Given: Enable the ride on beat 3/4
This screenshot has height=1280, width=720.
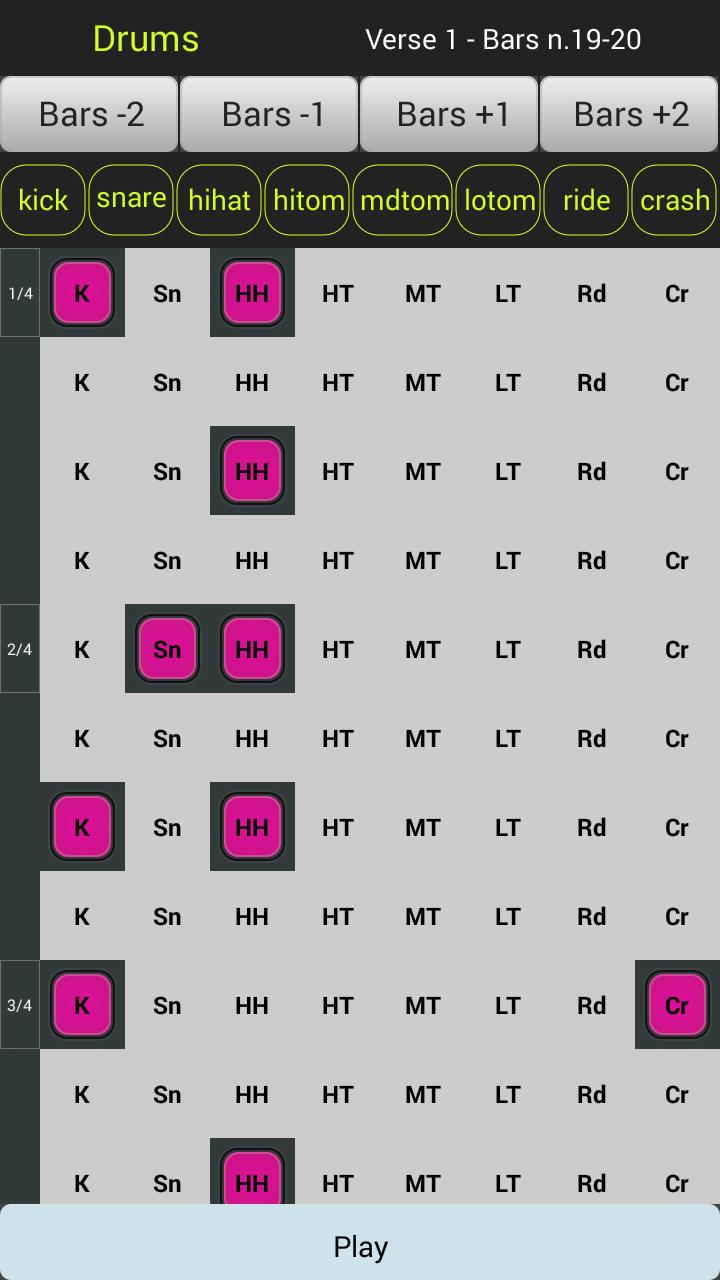Looking at the screenshot, I should tap(592, 1005).
